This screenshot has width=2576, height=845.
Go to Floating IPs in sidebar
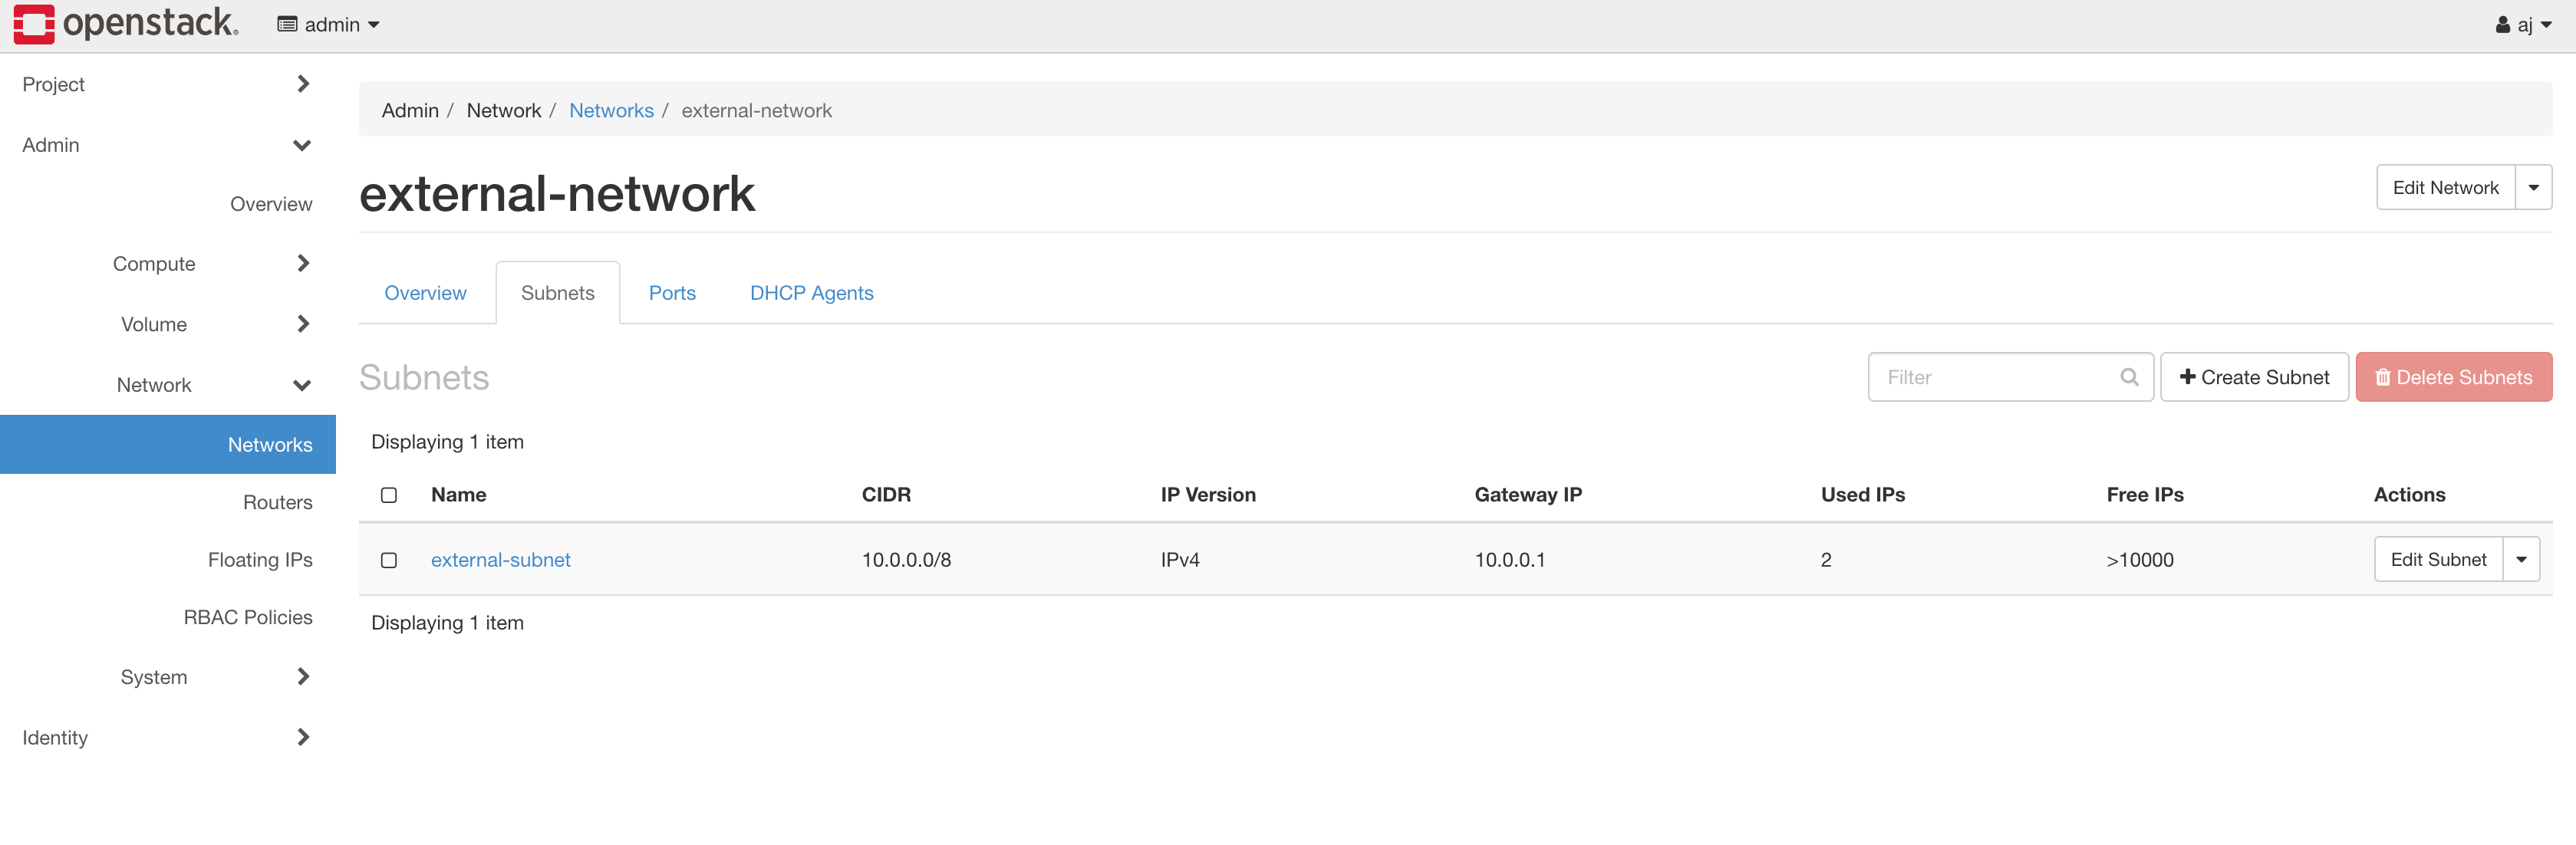click(x=260, y=560)
